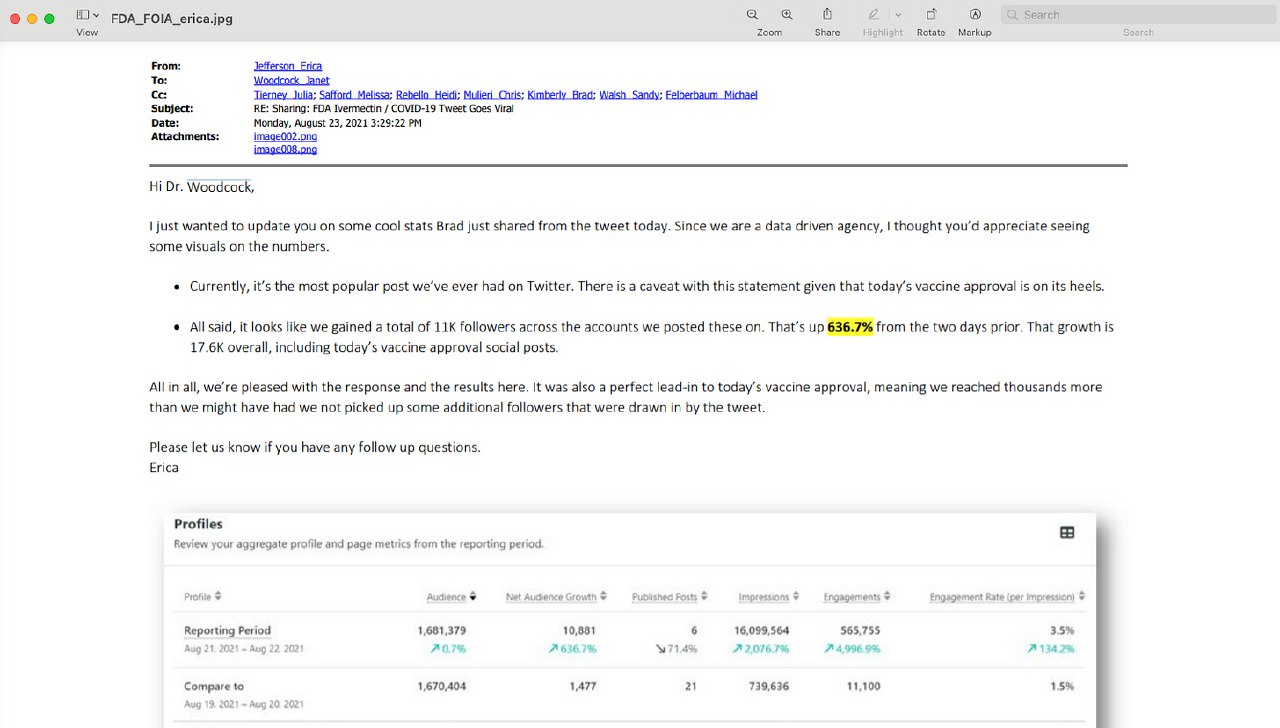This screenshot has width=1280, height=728.
Task: Click the 11,100 compare engagements value
Action: [x=863, y=686]
